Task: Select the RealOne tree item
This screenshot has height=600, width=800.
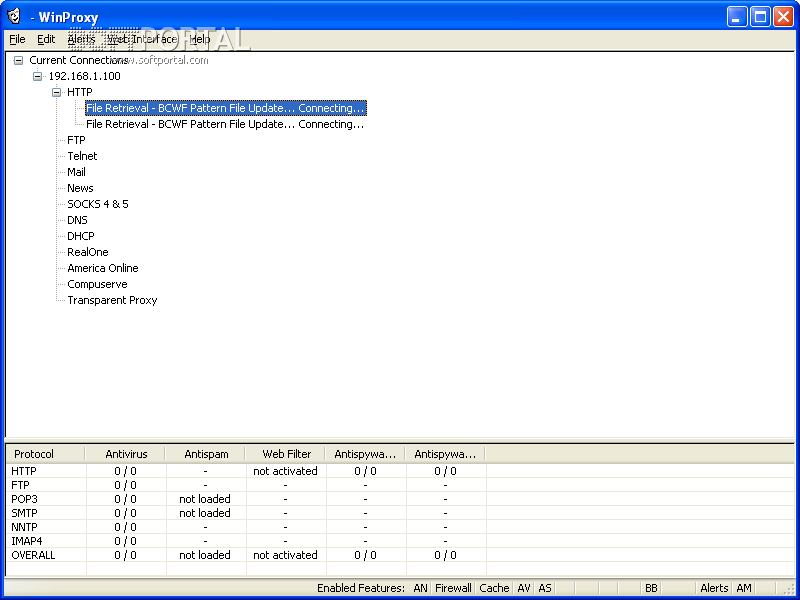Action: [x=88, y=252]
